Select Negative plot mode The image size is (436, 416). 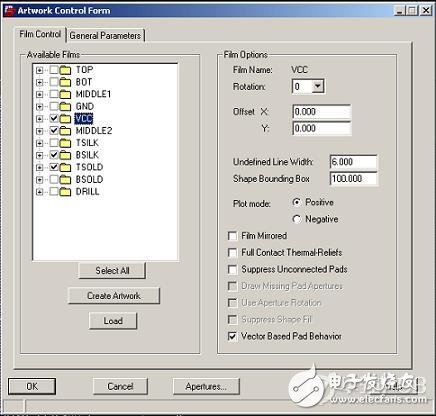click(x=297, y=219)
